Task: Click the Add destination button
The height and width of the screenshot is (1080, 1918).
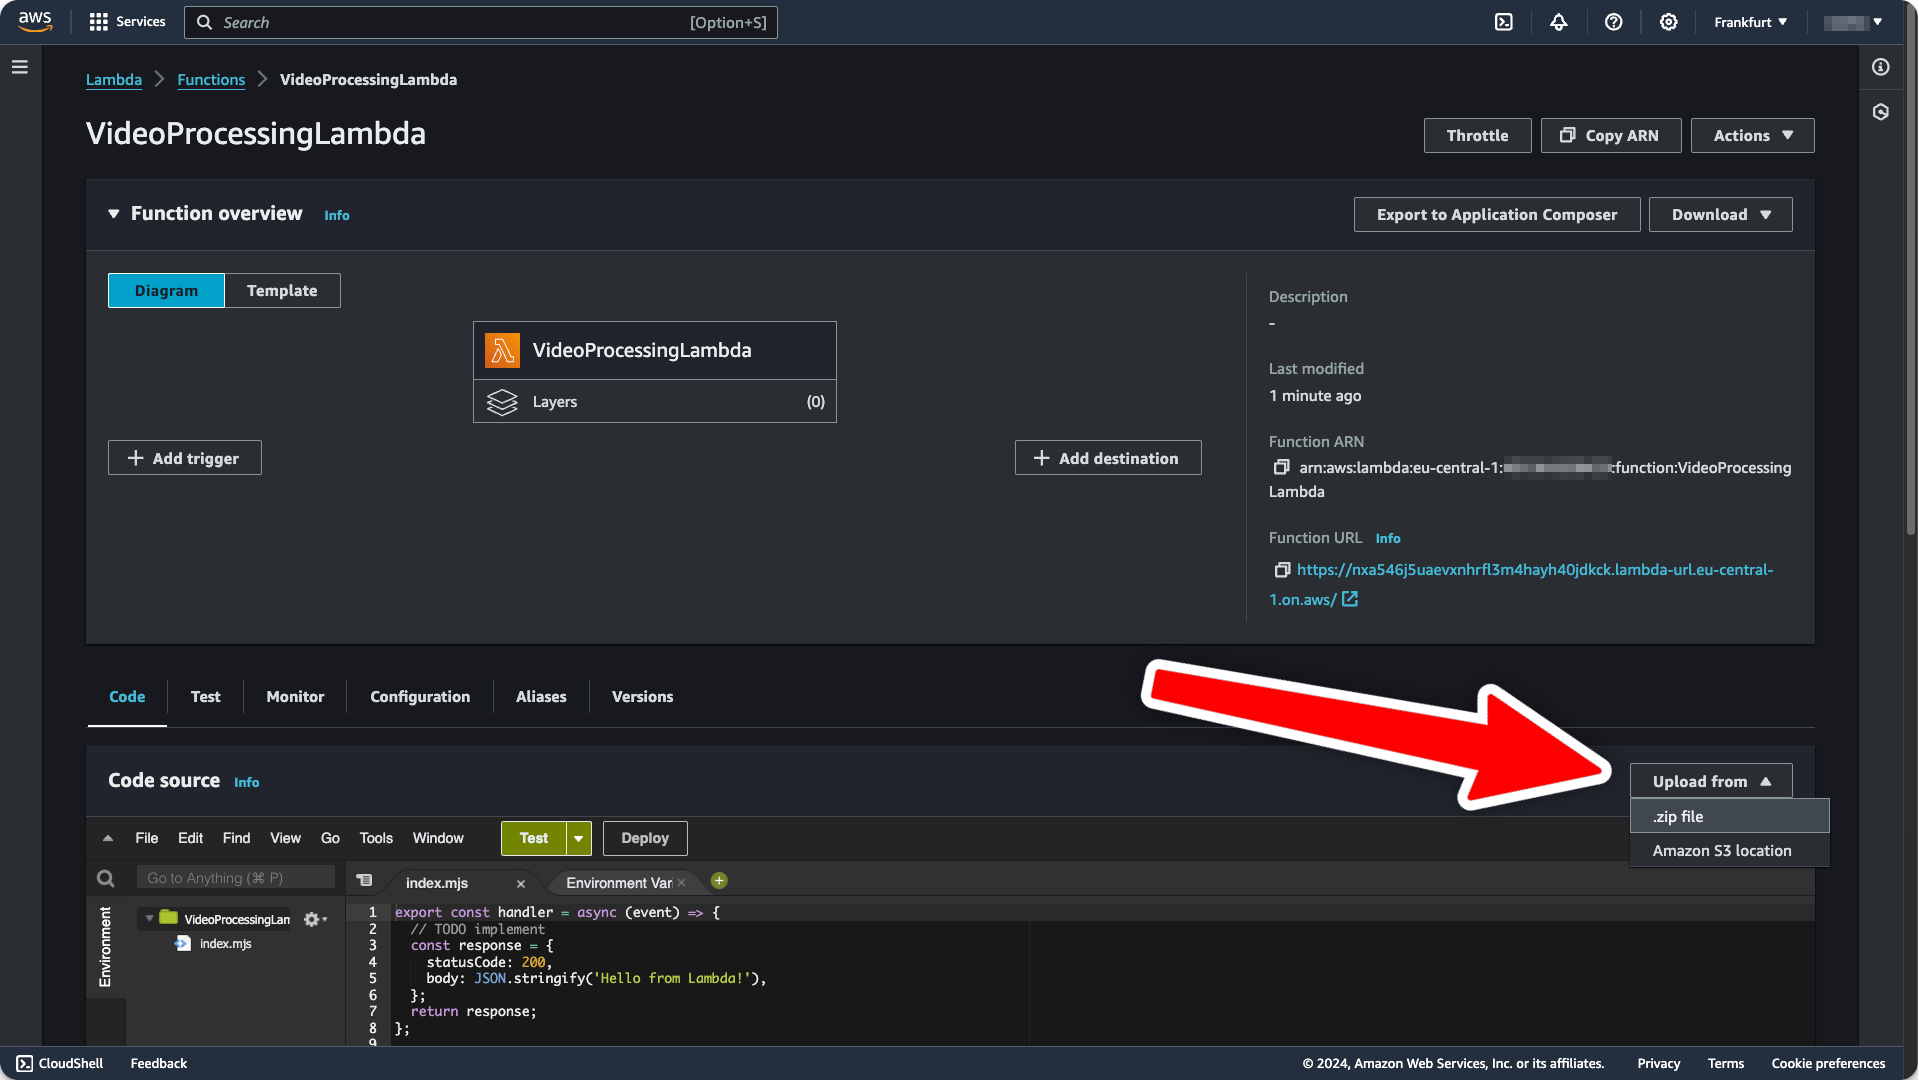Action: click(x=1107, y=458)
